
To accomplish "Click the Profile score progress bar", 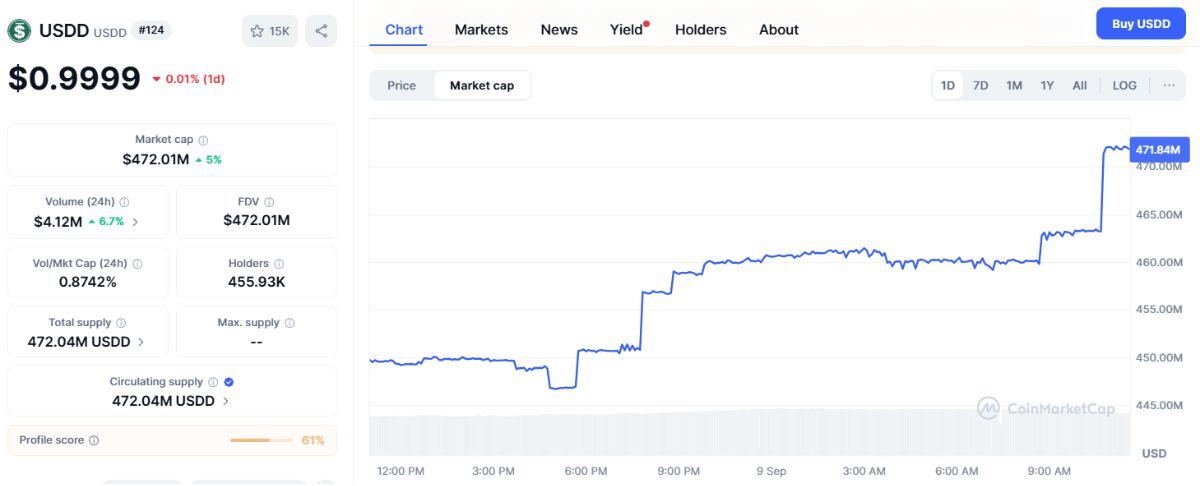I will pos(261,440).
